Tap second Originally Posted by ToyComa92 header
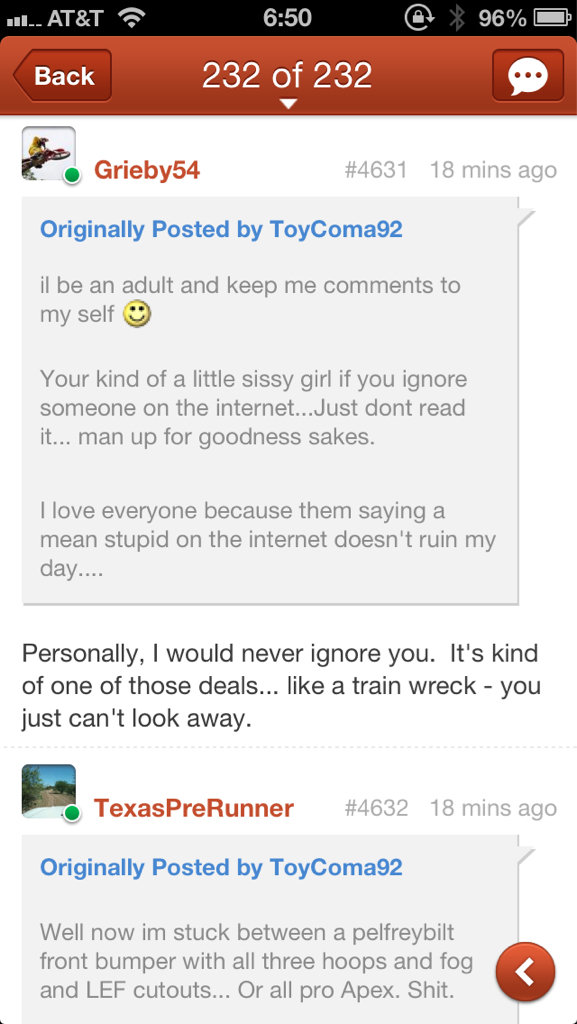Viewport: 577px width, 1024px height. 221,867
